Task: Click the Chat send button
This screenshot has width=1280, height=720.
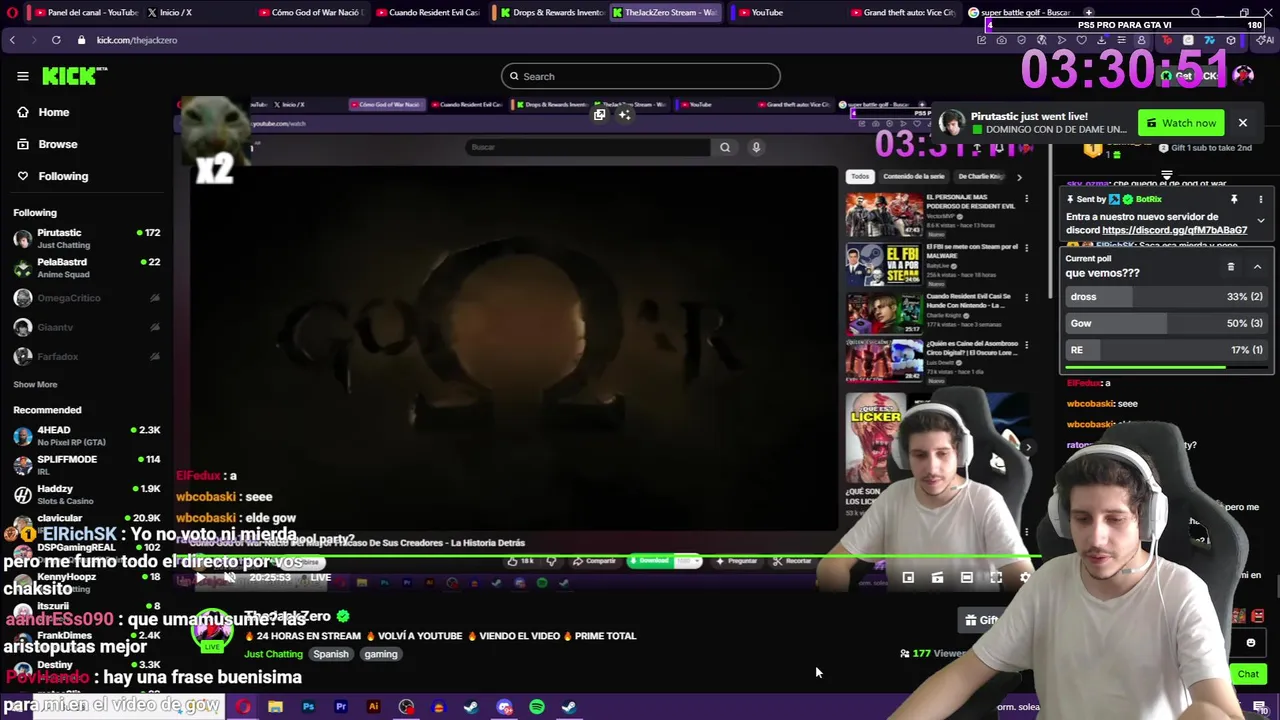Action: 1248,674
